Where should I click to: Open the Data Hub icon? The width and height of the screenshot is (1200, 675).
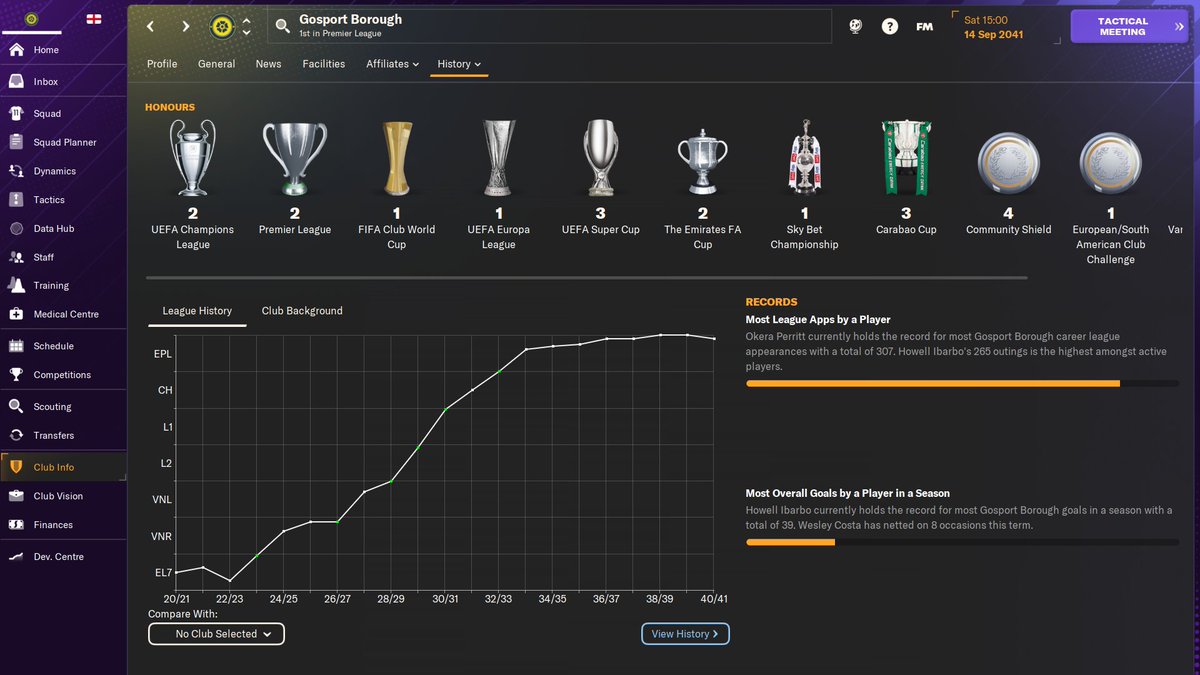coord(16,229)
